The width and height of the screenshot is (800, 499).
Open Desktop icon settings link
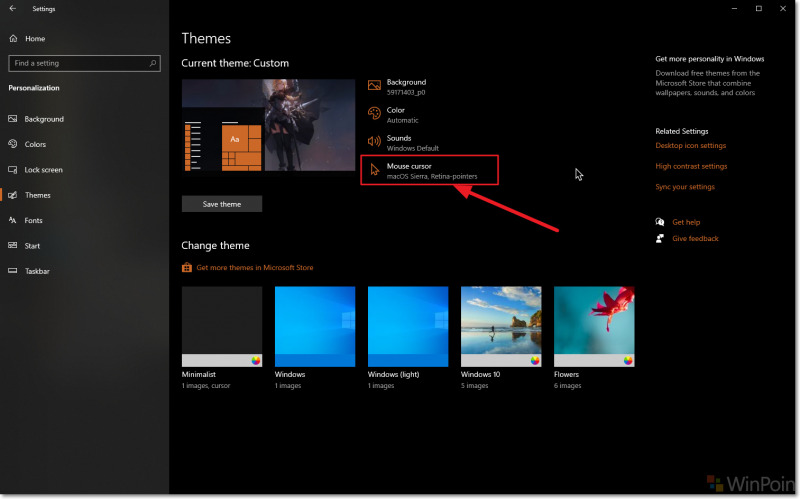click(690, 146)
